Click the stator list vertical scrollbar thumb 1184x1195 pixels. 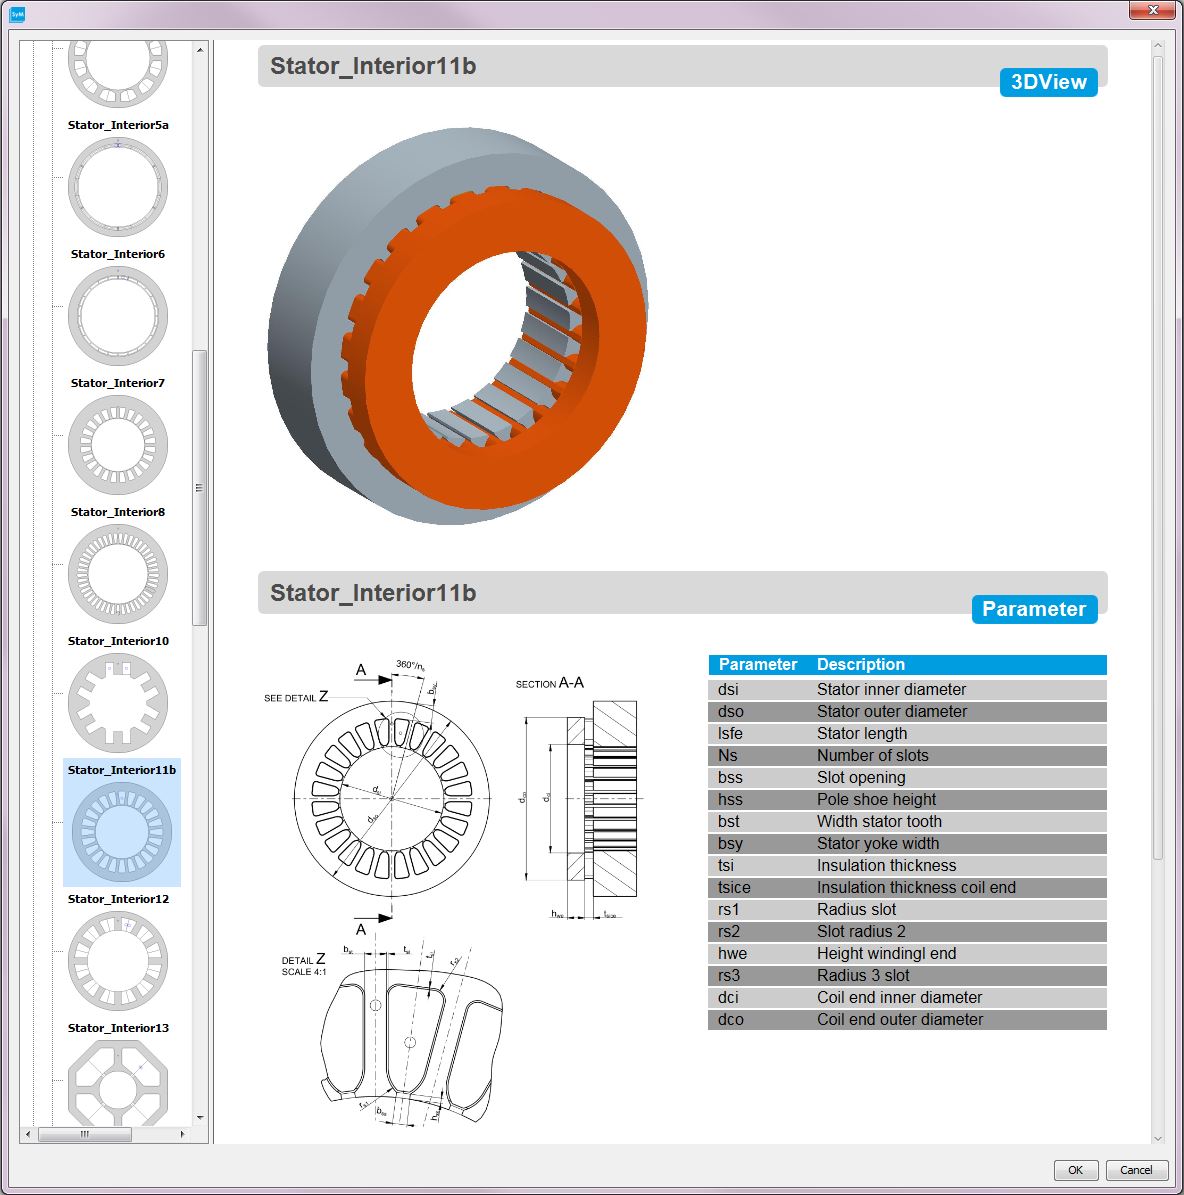(200, 487)
